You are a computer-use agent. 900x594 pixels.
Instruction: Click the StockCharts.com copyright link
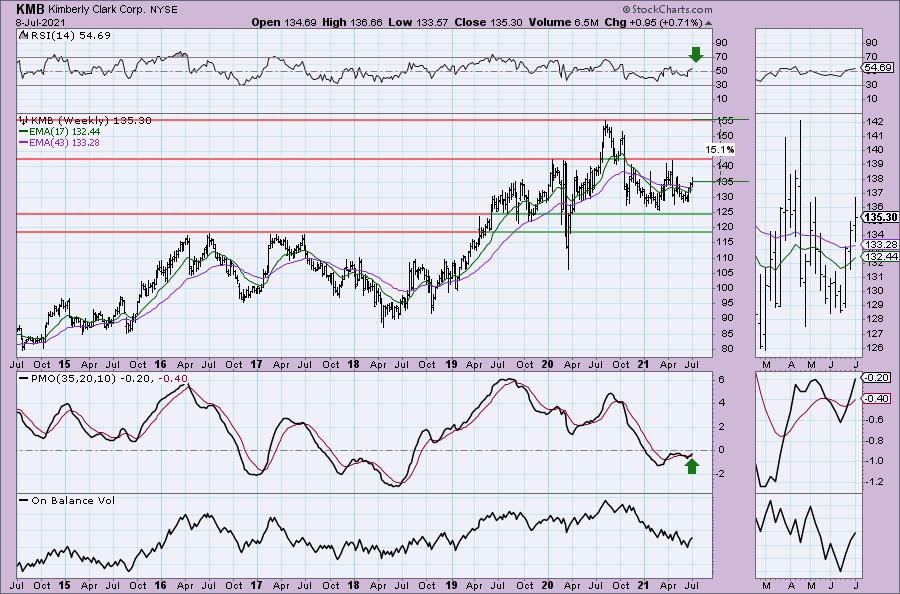coord(667,9)
